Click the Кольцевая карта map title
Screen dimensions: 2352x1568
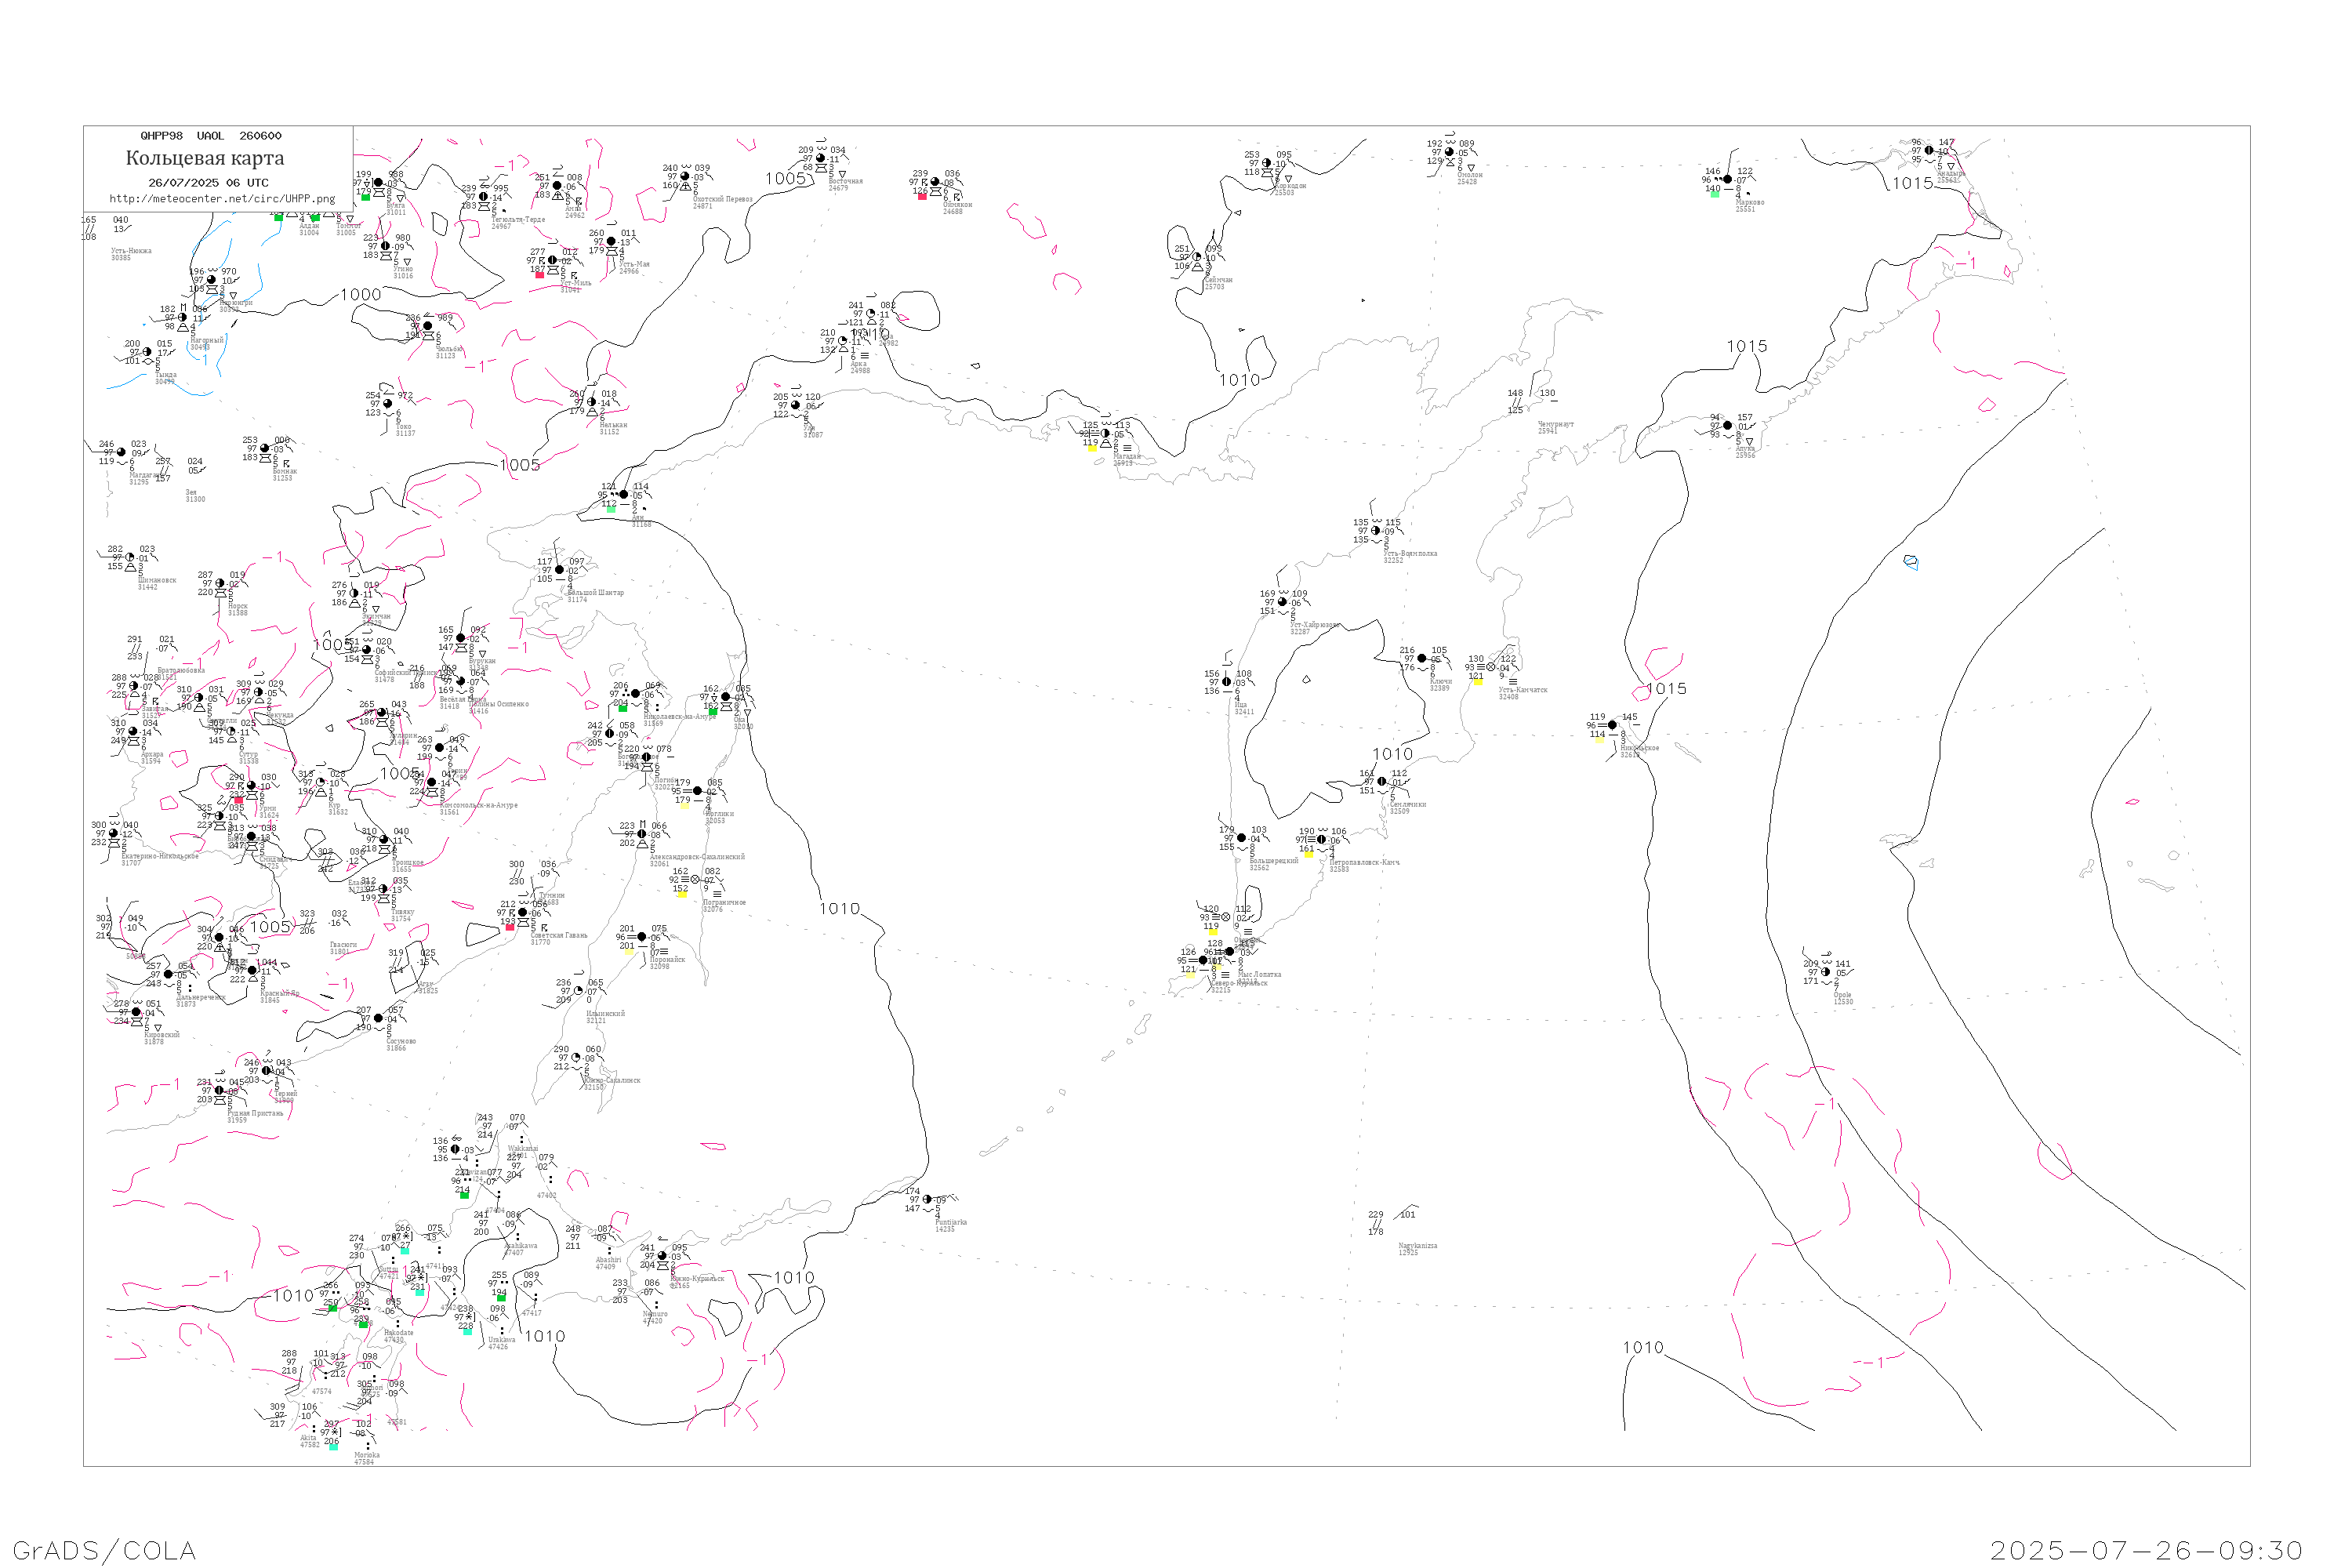click(x=205, y=158)
